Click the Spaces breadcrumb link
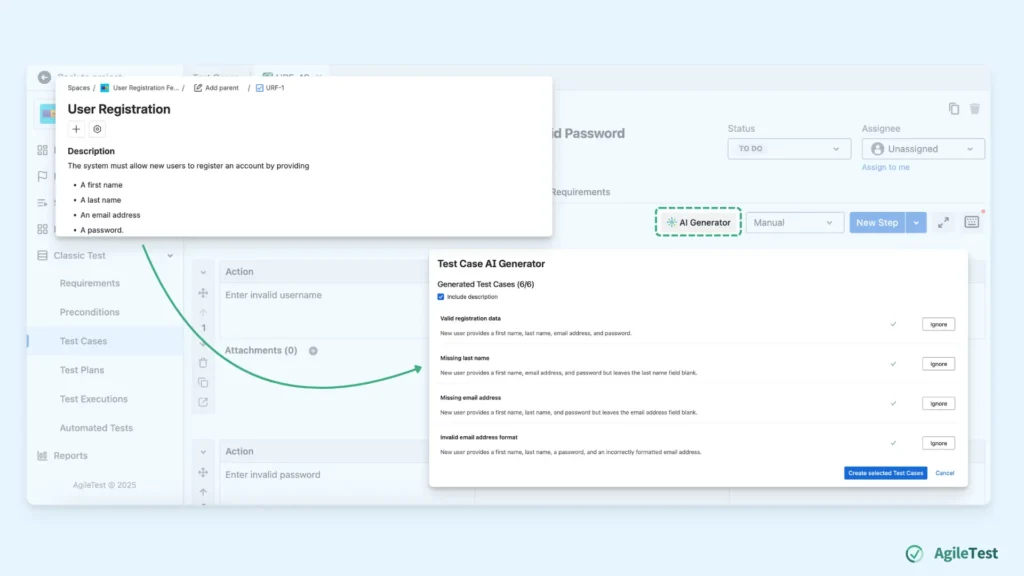 tap(78, 88)
